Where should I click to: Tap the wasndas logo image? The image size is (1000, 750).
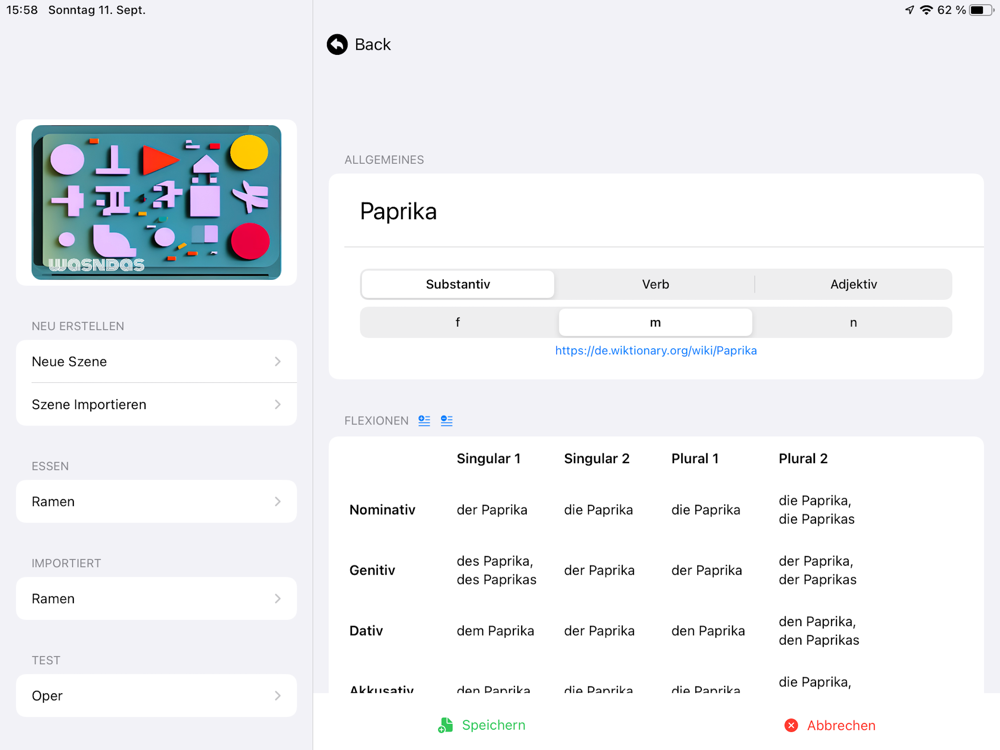click(x=156, y=203)
